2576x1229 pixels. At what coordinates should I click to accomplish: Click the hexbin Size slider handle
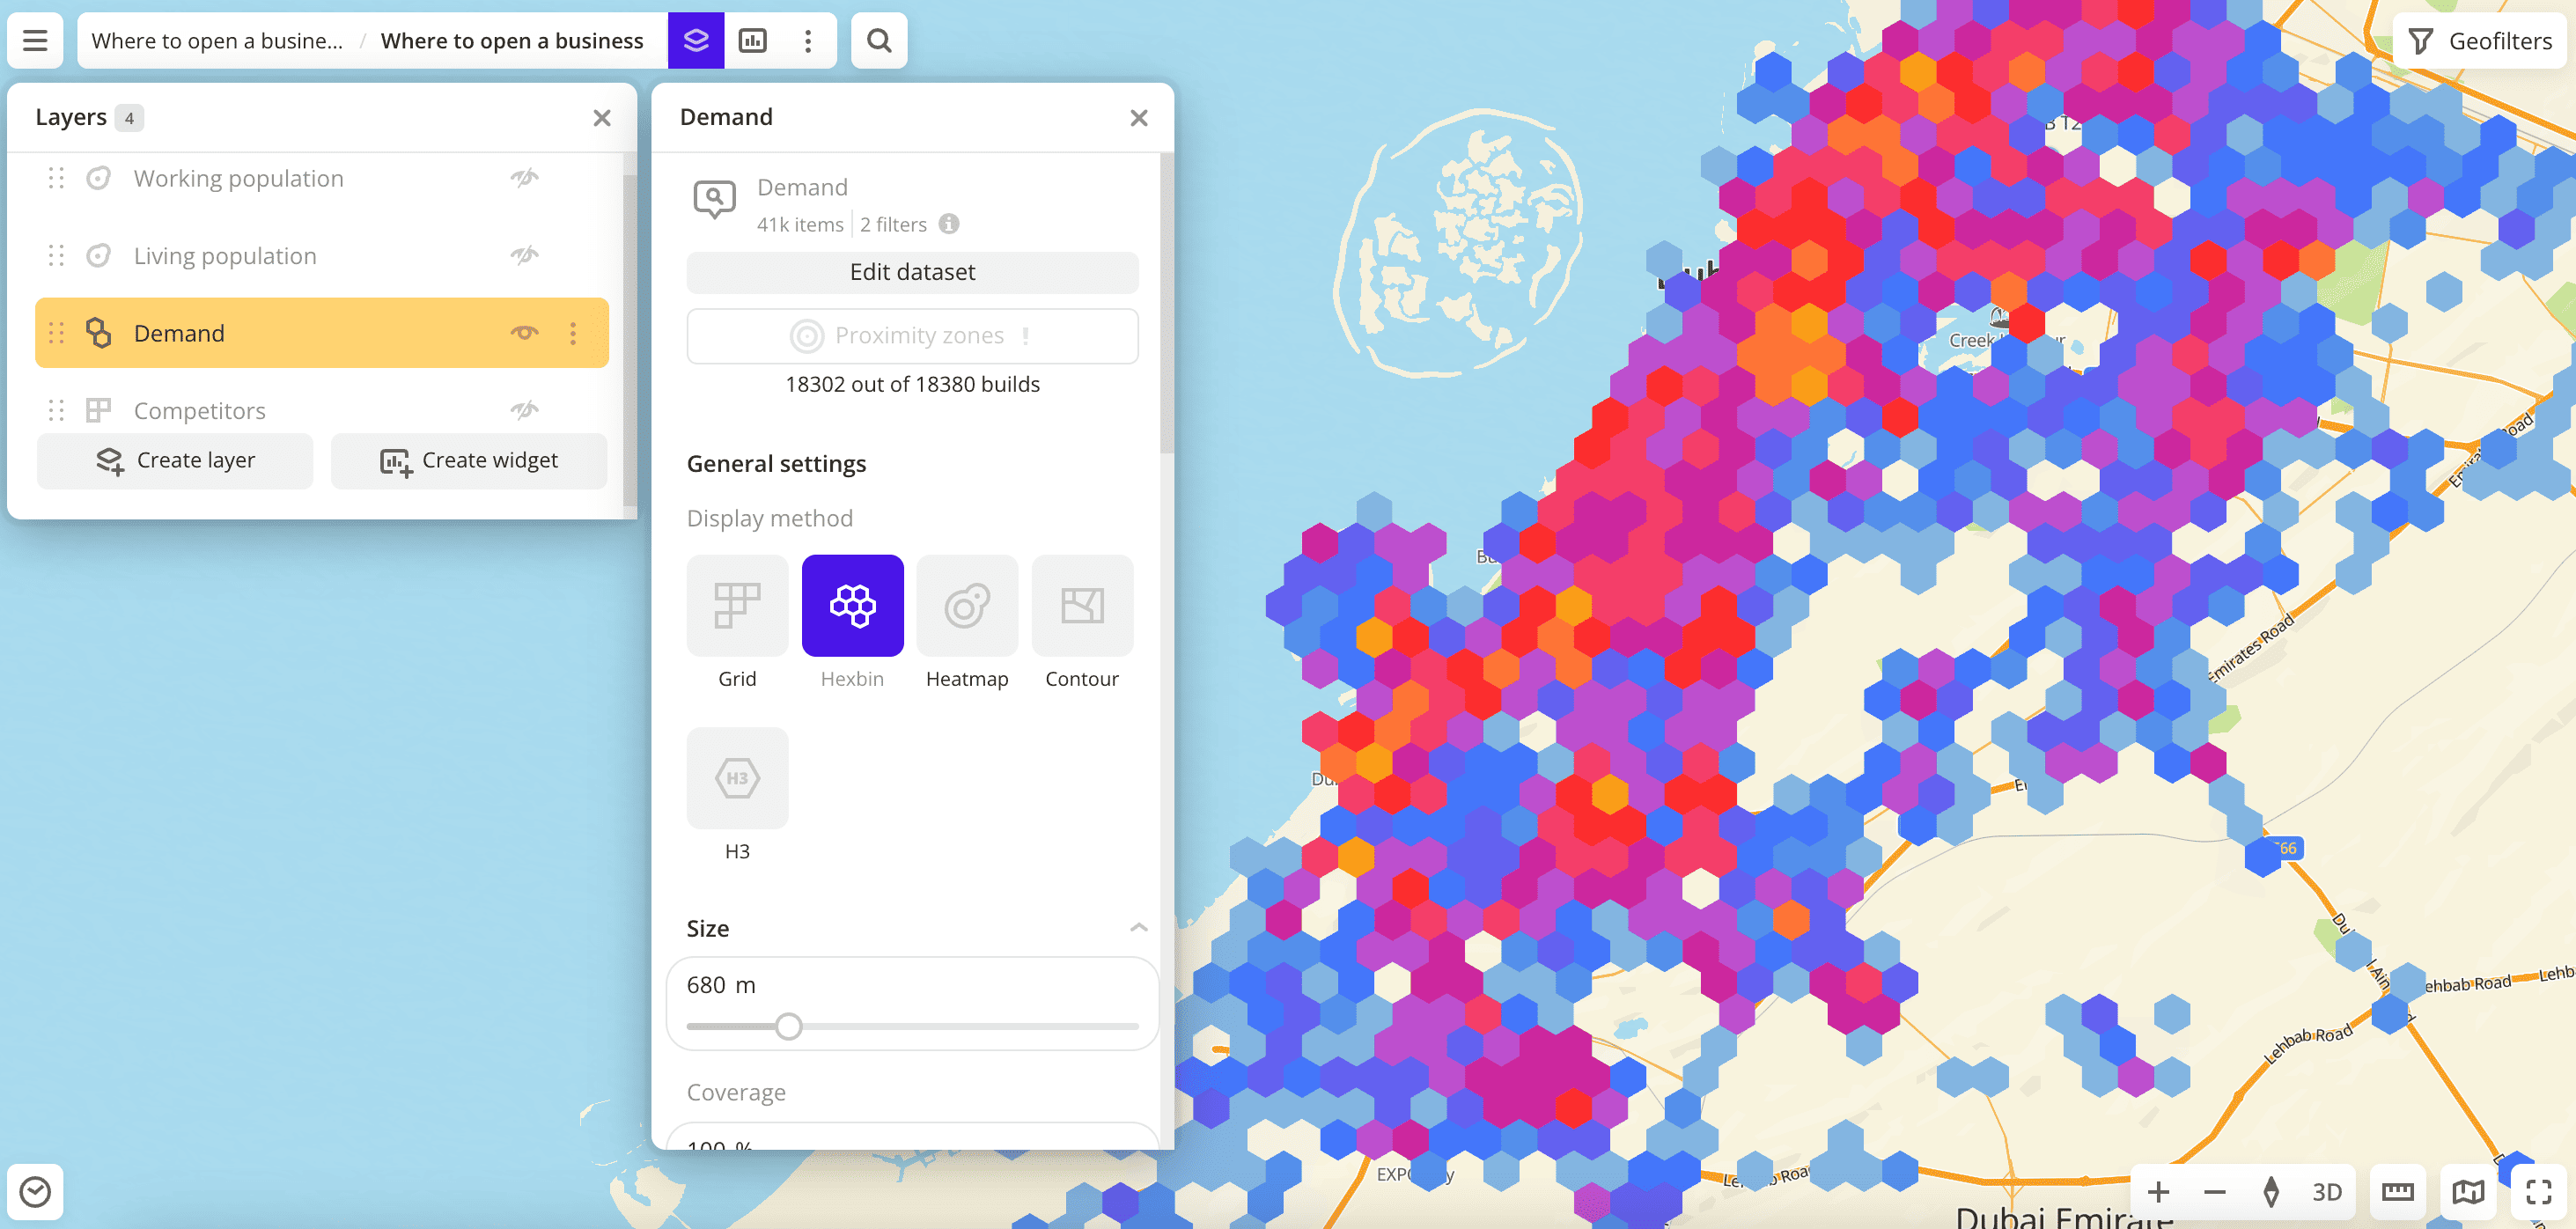click(788, 1026)
